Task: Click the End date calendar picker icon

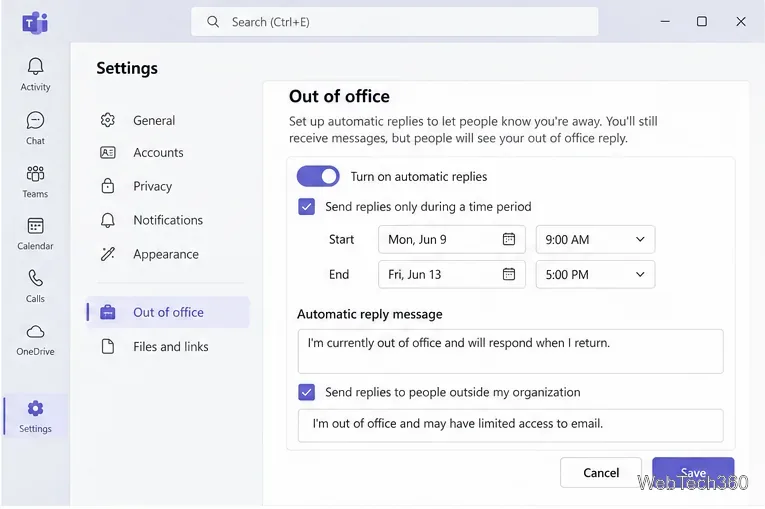Action: click(508, 274)
